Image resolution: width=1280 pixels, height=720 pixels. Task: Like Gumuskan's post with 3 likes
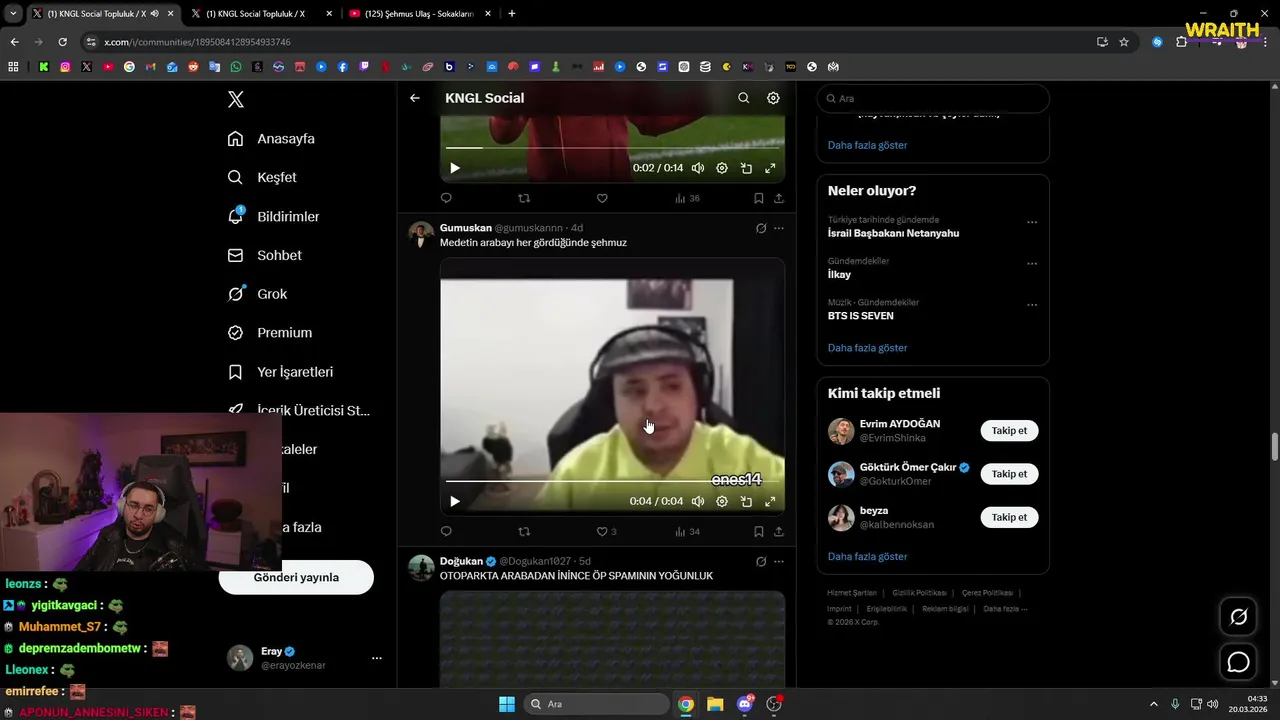pos(606,531)
